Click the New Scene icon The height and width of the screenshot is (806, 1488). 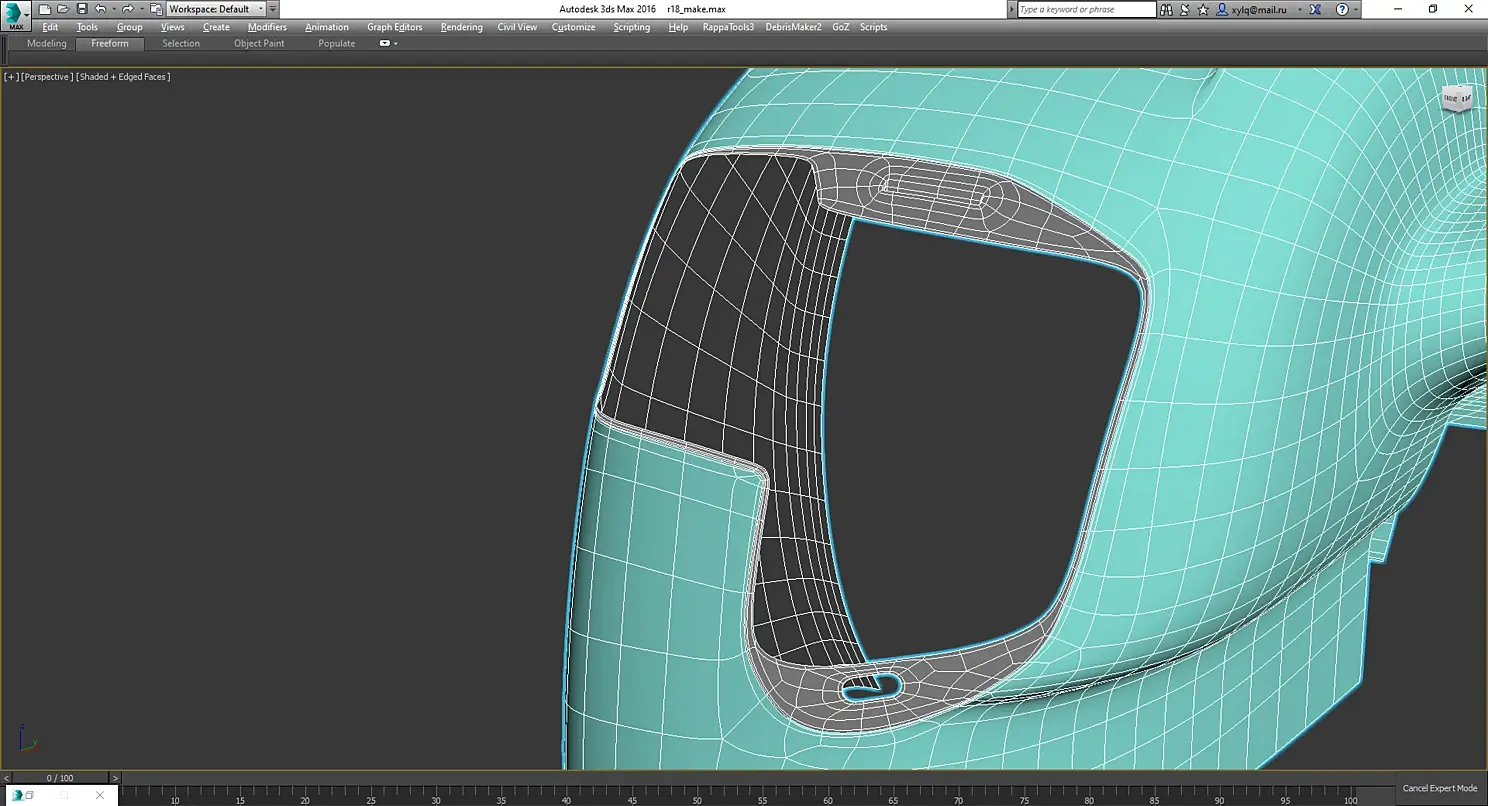click(45, 9)
